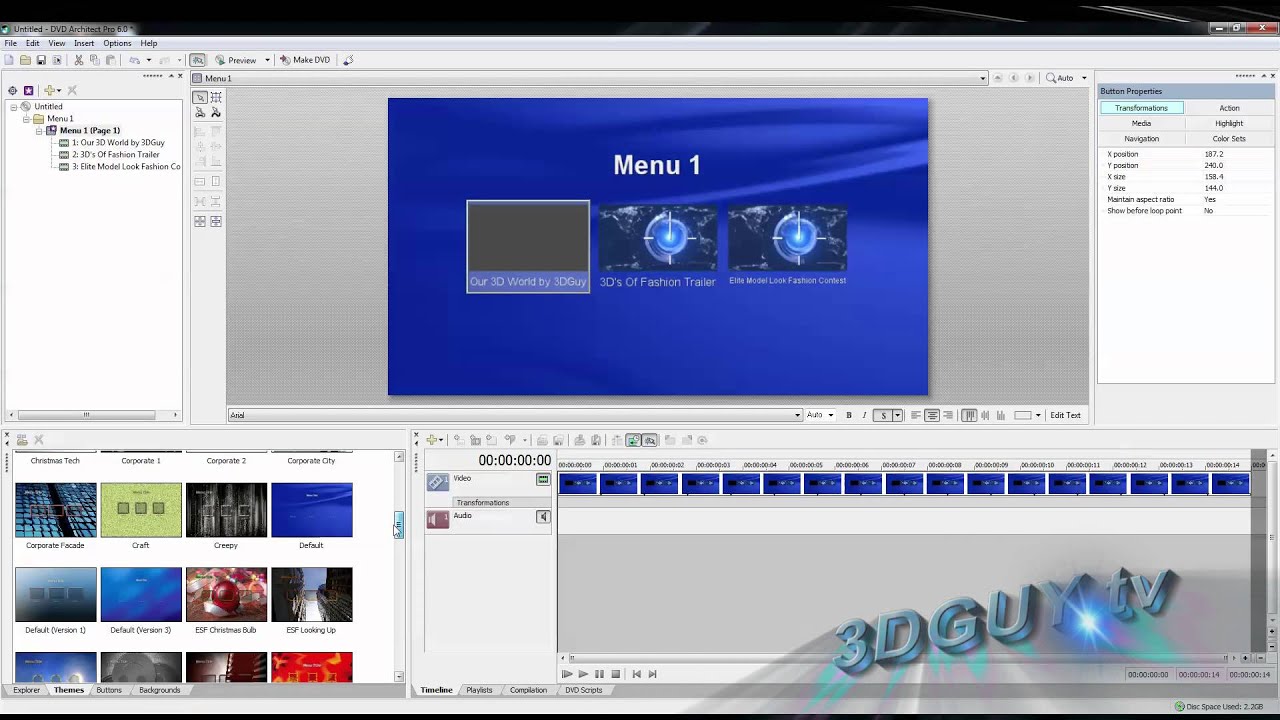The width and height of the screenshot is (1280, 720).
Task: Collapse the Untitled project tree node
Action: coord(14,106)
